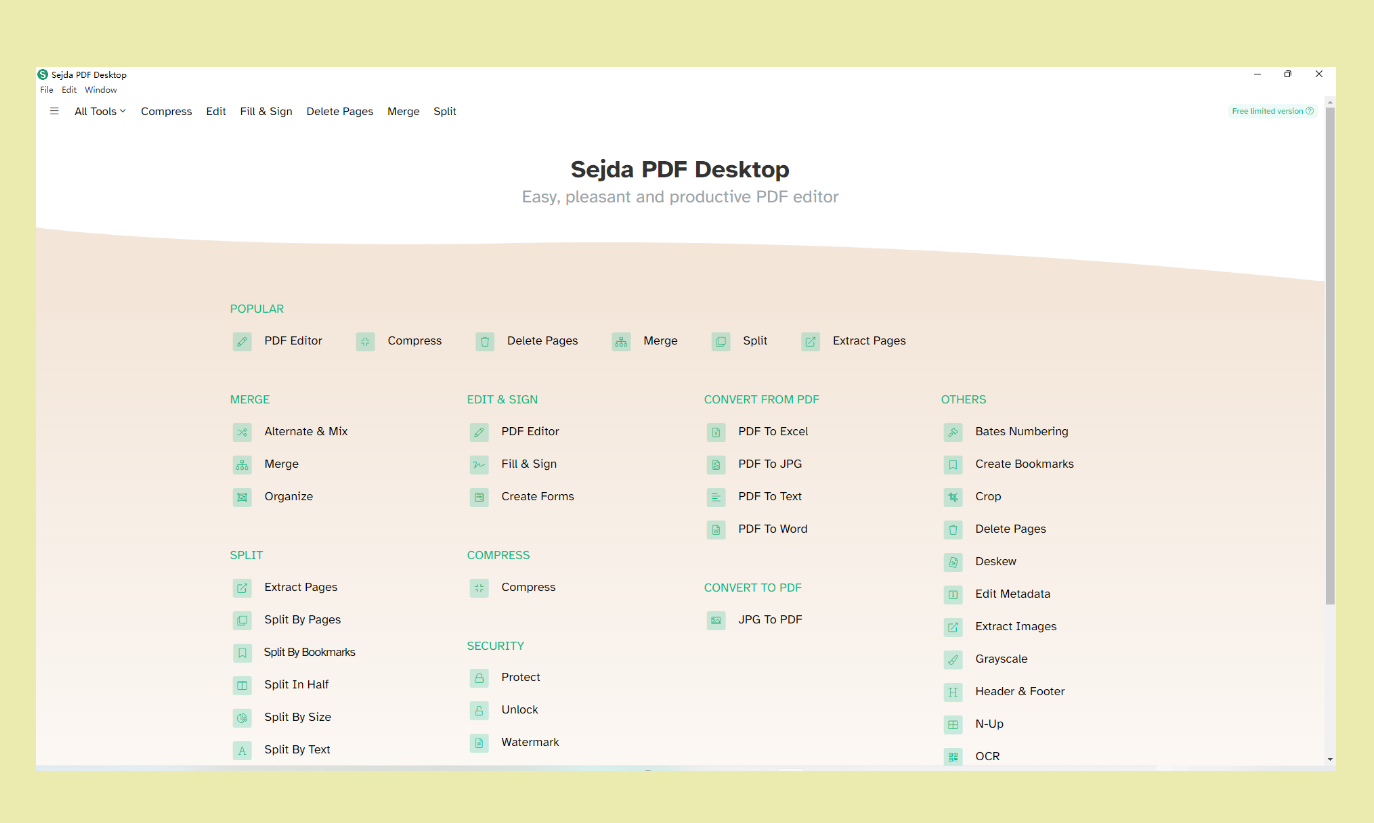This screenshot has height=823, width=1374.
Task: Click the PDF To Excel icon
Action: click(x=716, y=432)
